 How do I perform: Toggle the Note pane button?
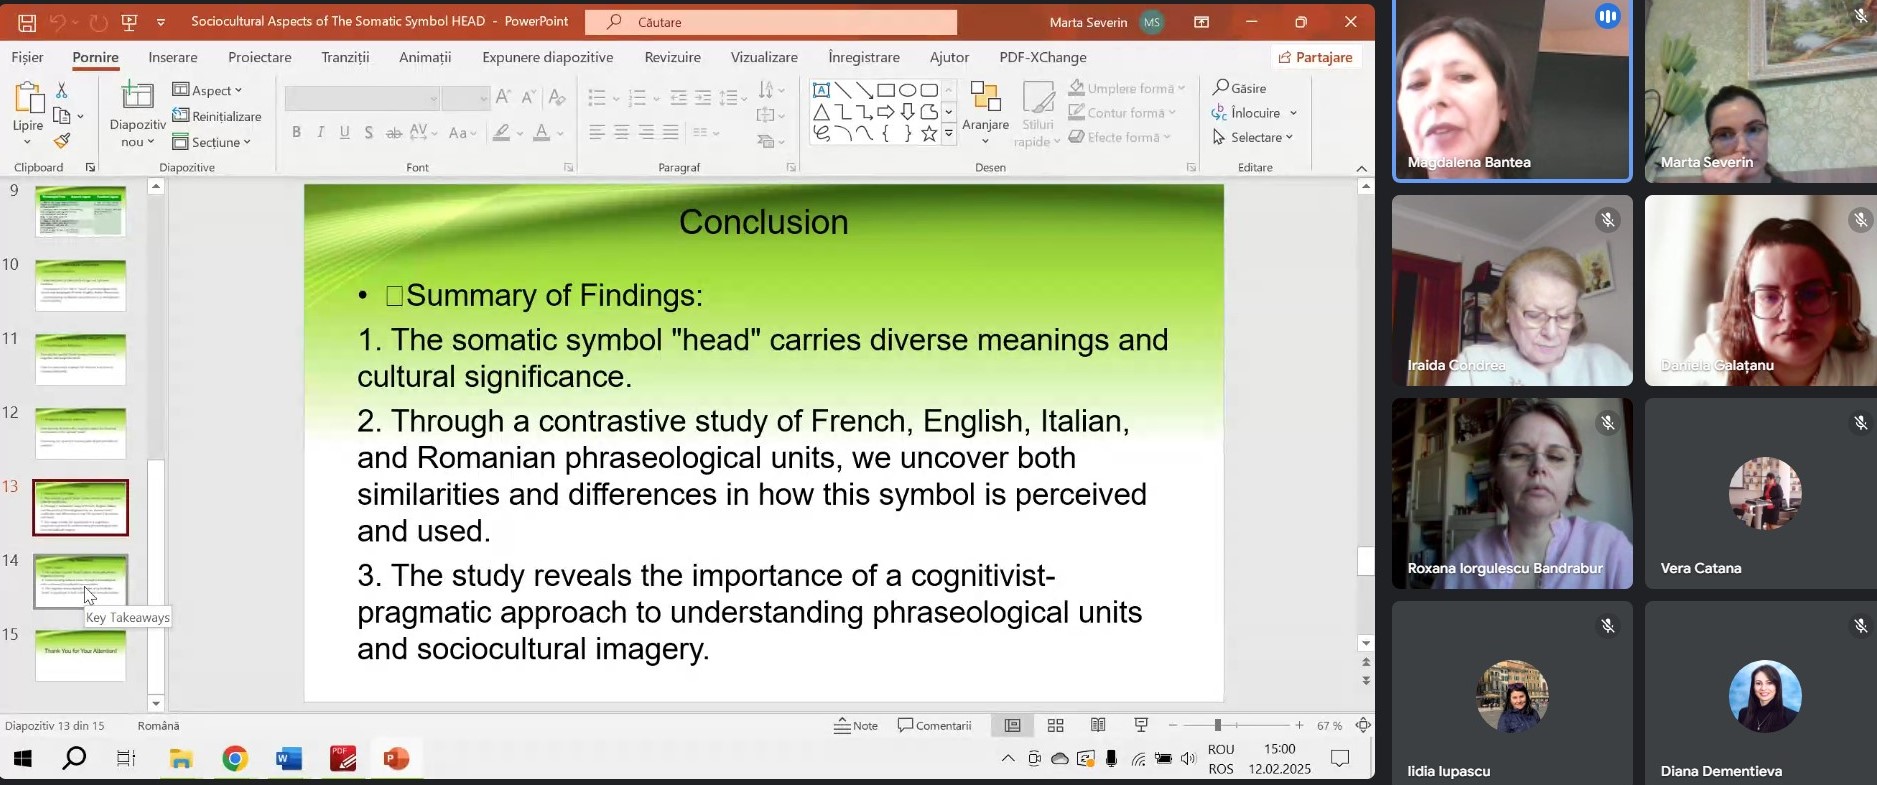tap(856, 726)
